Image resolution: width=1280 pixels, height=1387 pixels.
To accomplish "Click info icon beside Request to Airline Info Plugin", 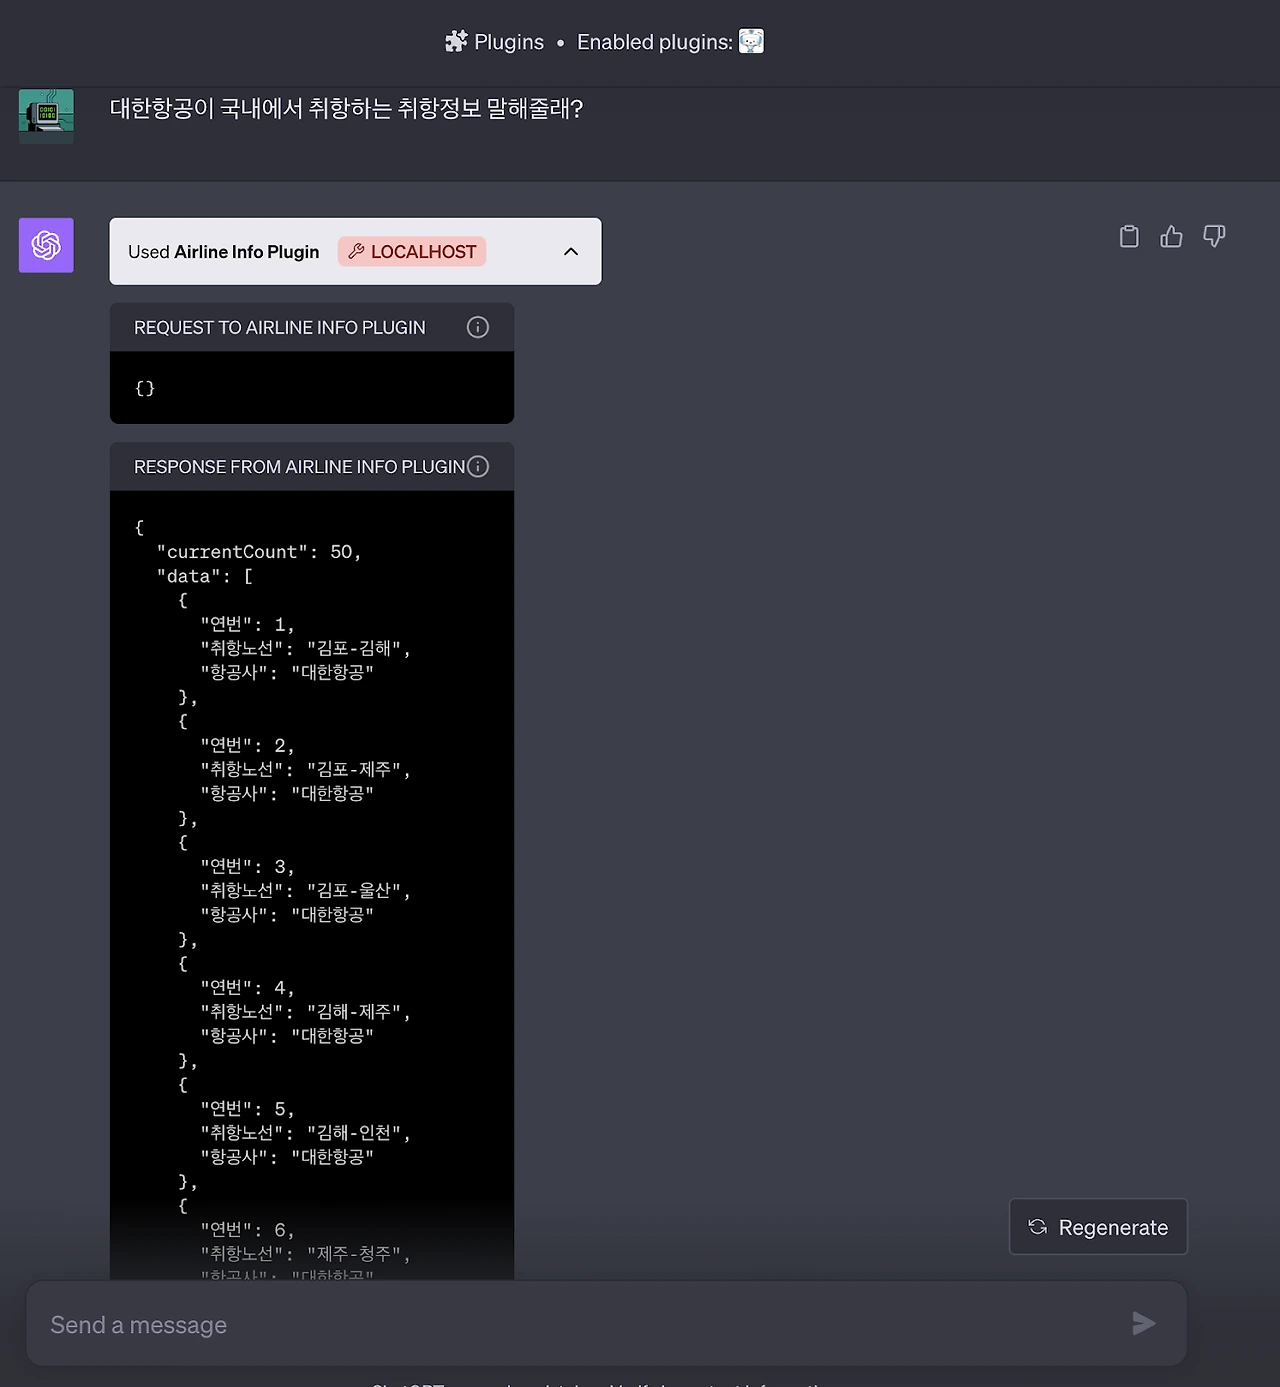I will (478, 327).
